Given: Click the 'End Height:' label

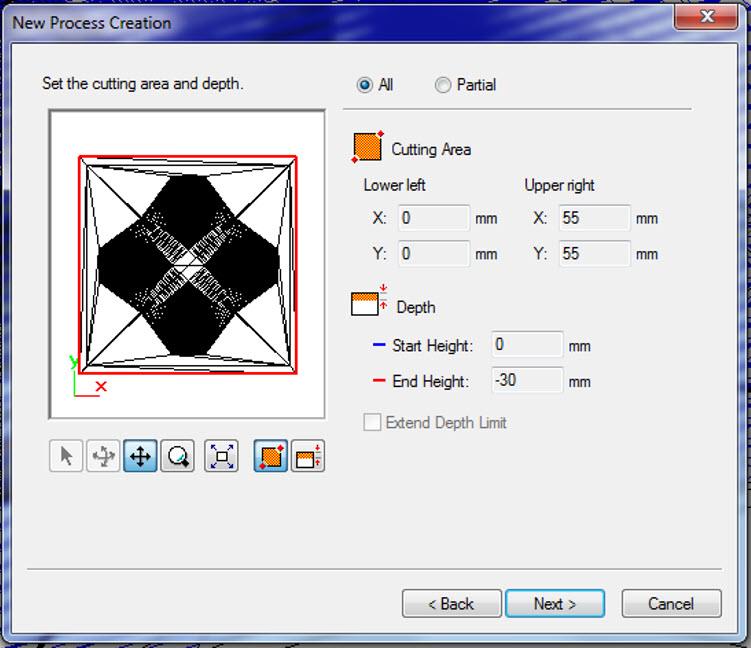Looking at the screenshot, I should (431, 381).
